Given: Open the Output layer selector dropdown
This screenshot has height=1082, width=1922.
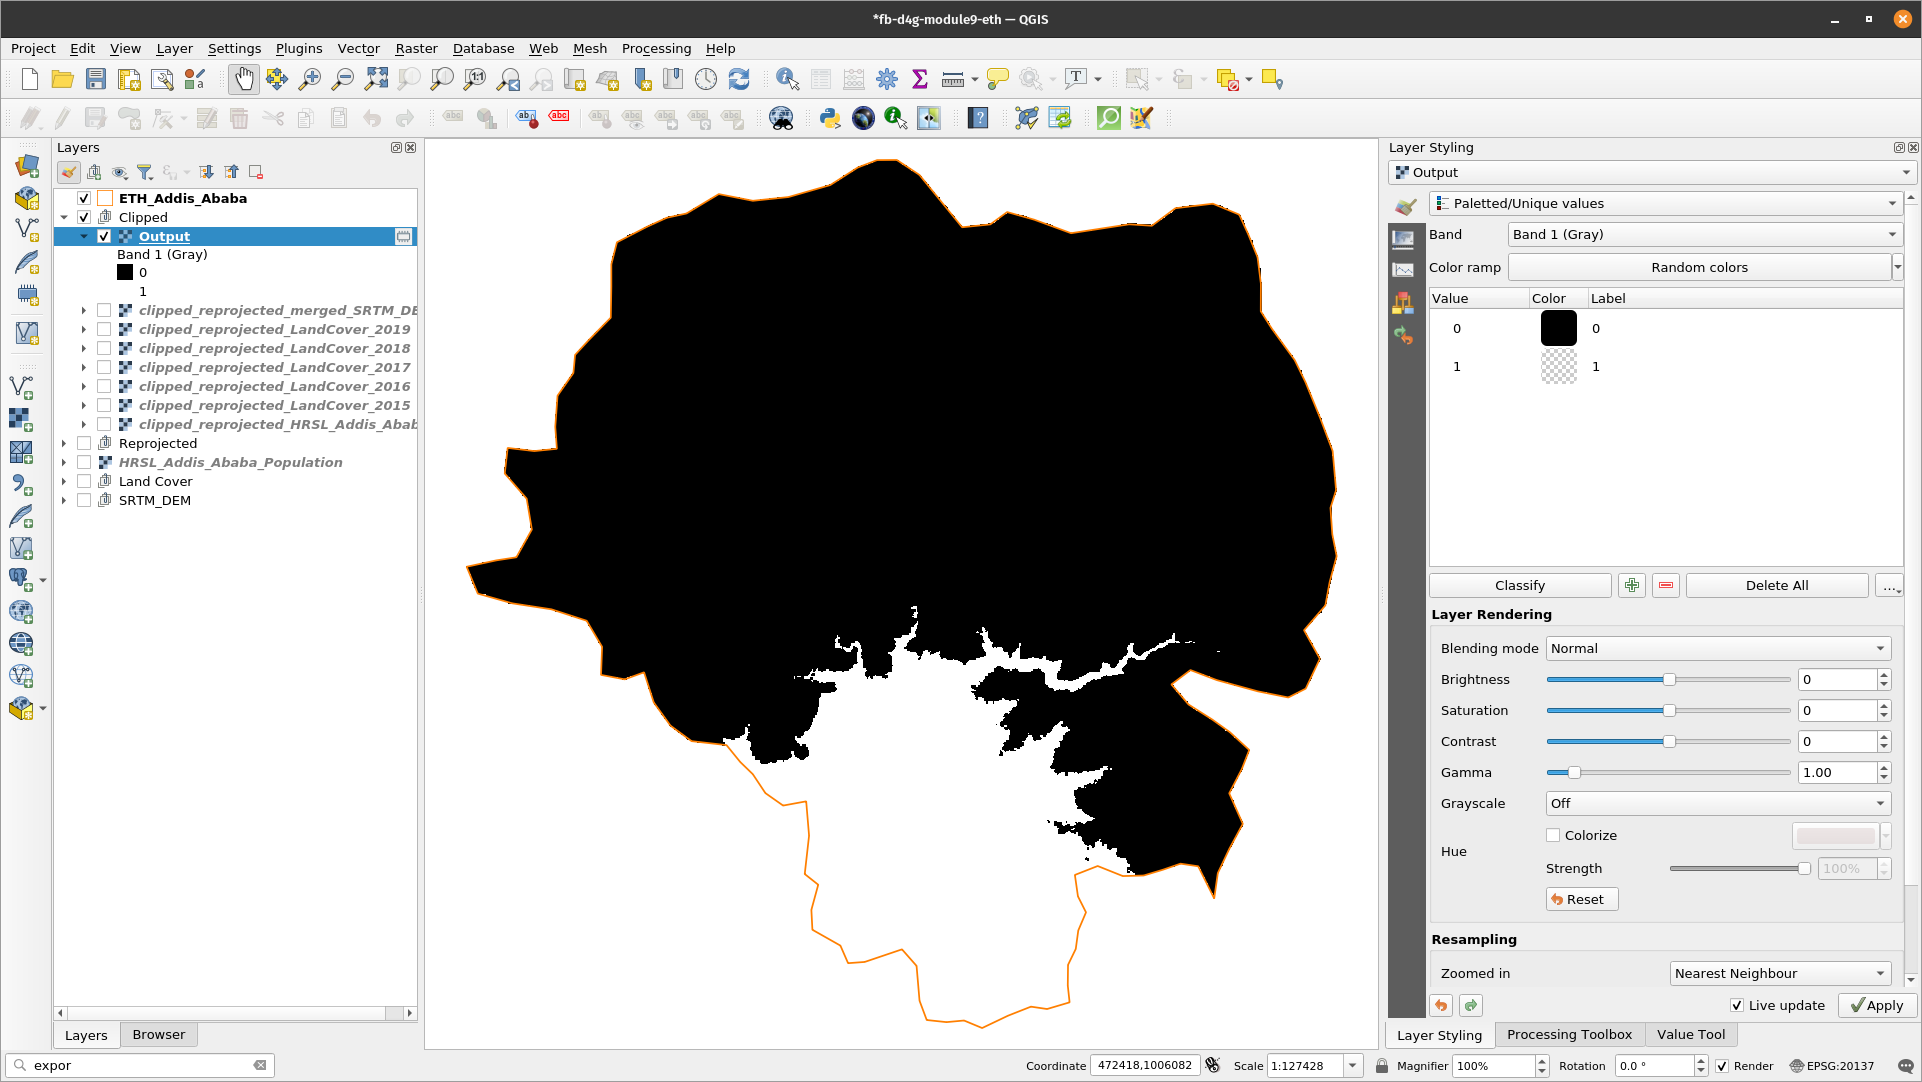Looking at the screenshot, I should 1653,173.
